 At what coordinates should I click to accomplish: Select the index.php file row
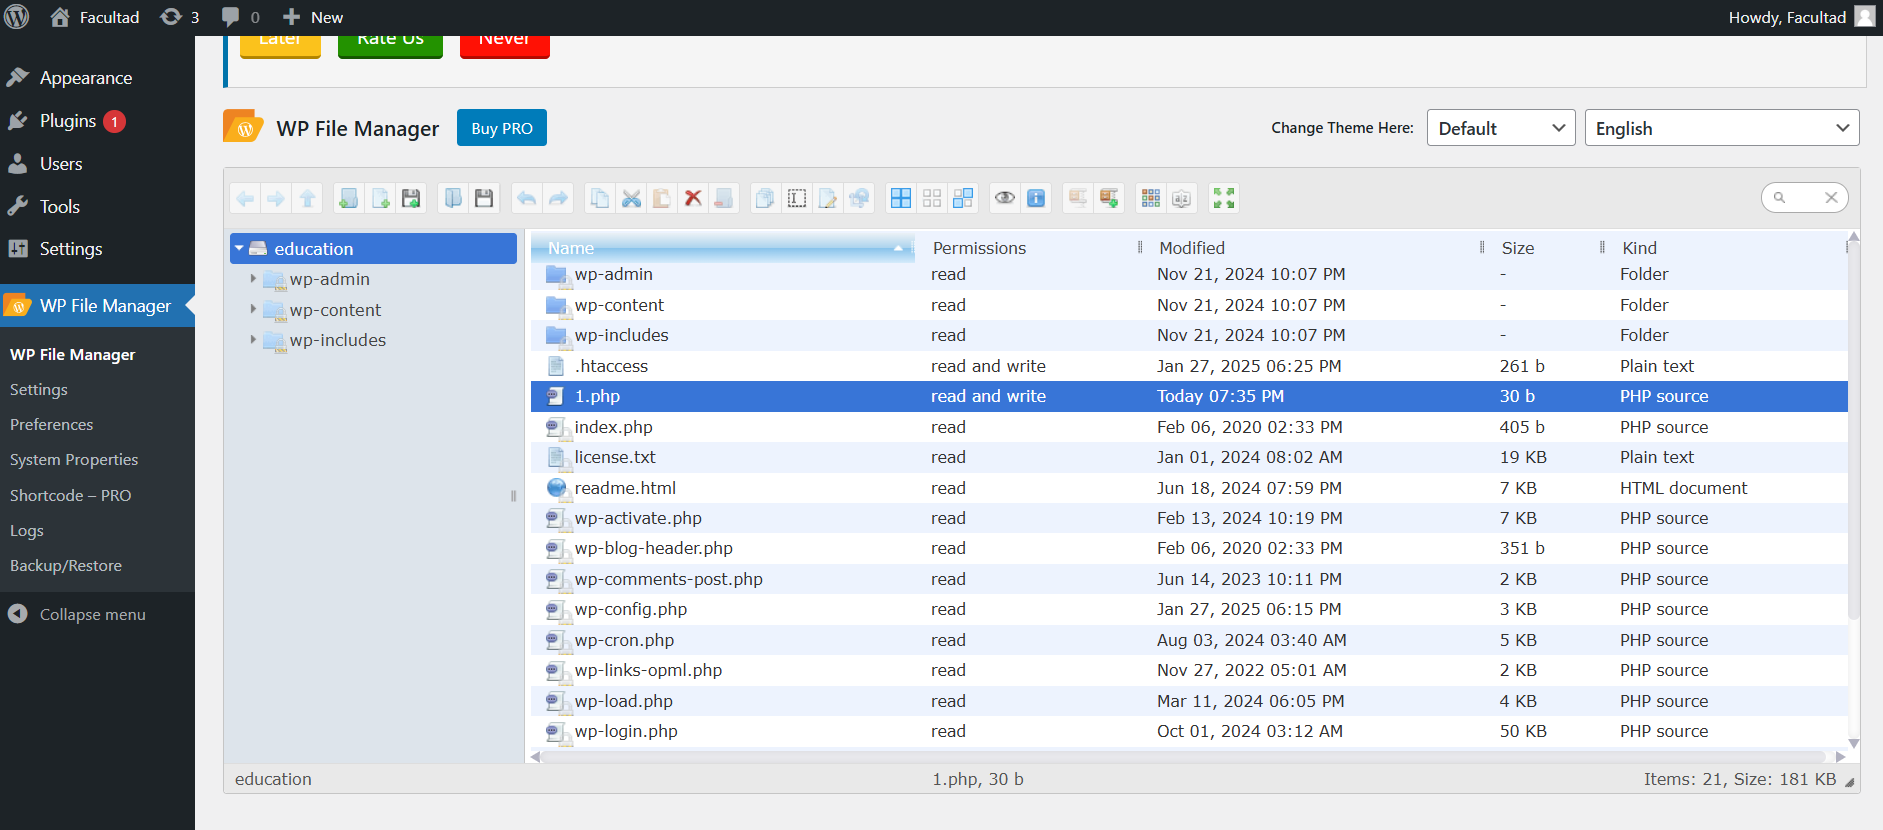pyautogui.click(x=1189, y=427)
